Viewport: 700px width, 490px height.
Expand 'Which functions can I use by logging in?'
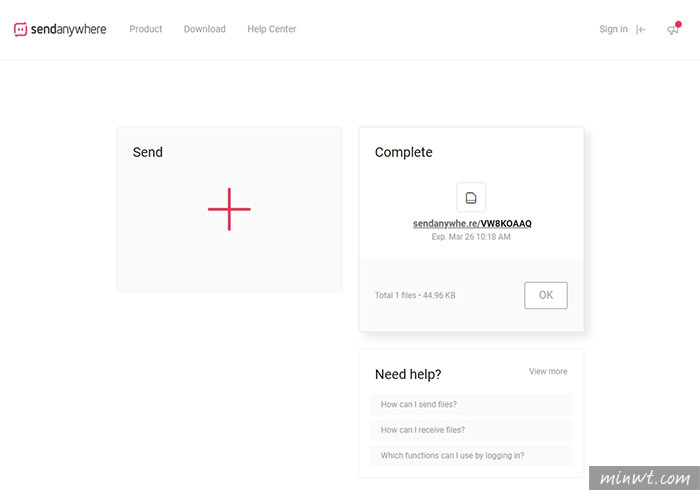(x=471, y=455)
